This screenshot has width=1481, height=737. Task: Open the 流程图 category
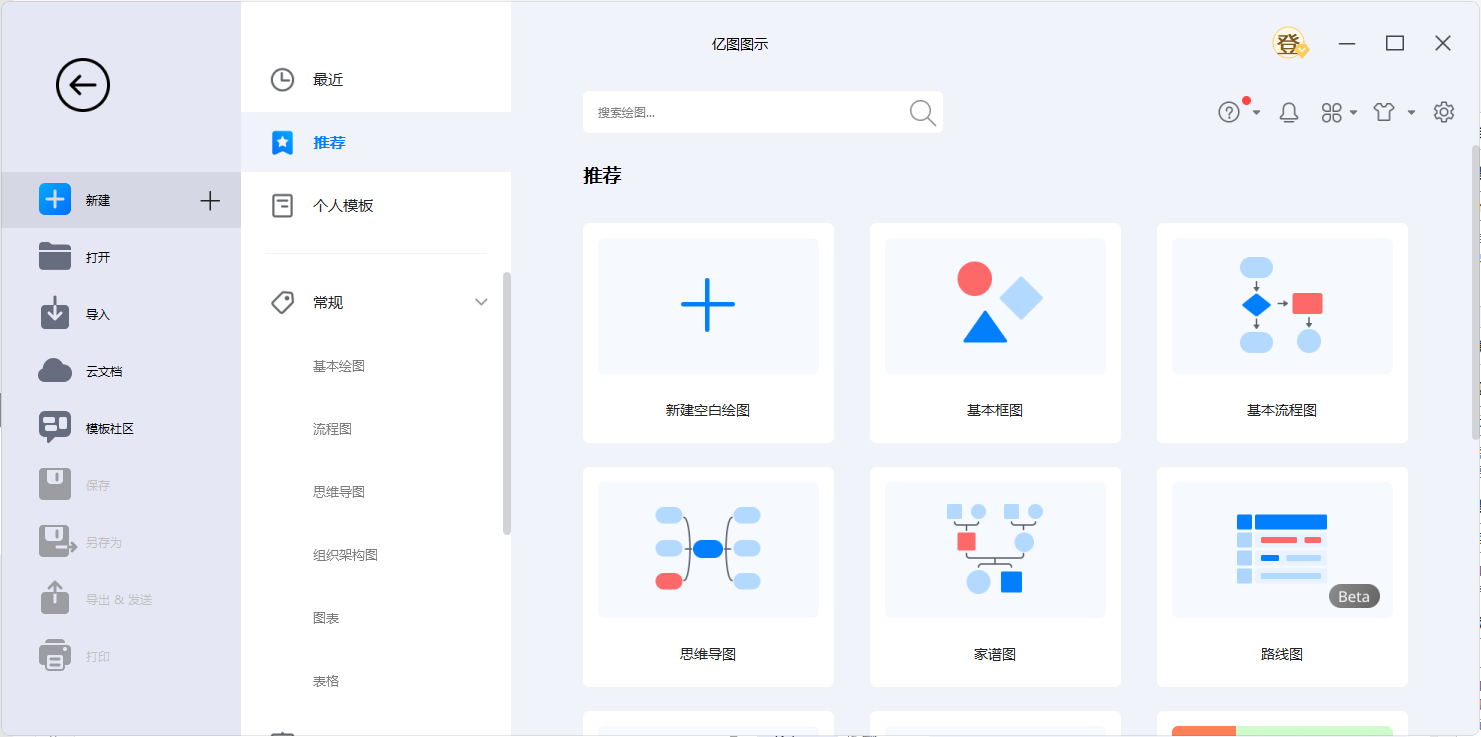pyautogui.click(x=332, y=429)
